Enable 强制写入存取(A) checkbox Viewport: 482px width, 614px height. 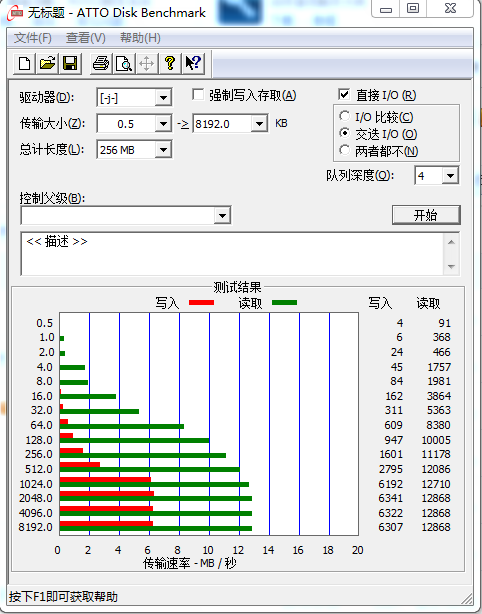pyautogui.click(x=198, y=95)
